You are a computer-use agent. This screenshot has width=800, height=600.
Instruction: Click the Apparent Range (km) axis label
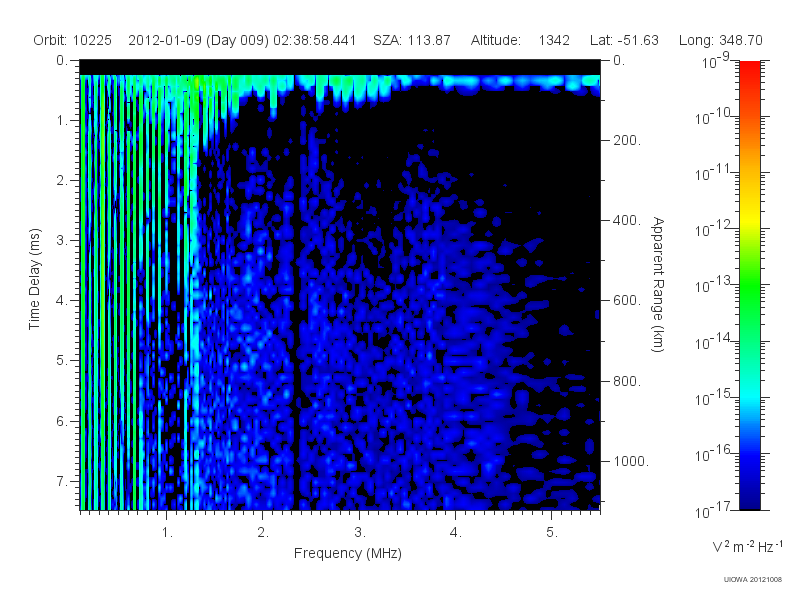(x=658, y=284)
